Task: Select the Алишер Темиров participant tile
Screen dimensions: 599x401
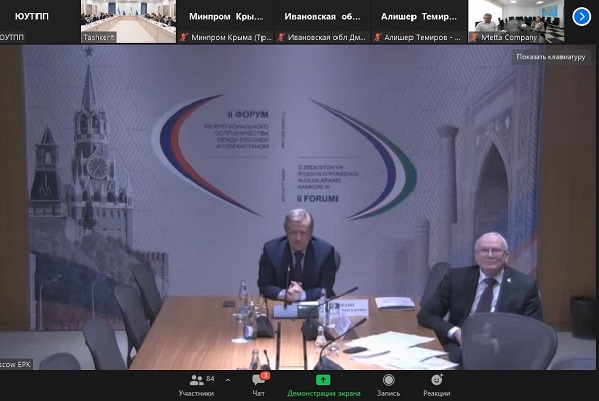Action: coord(419,21)
